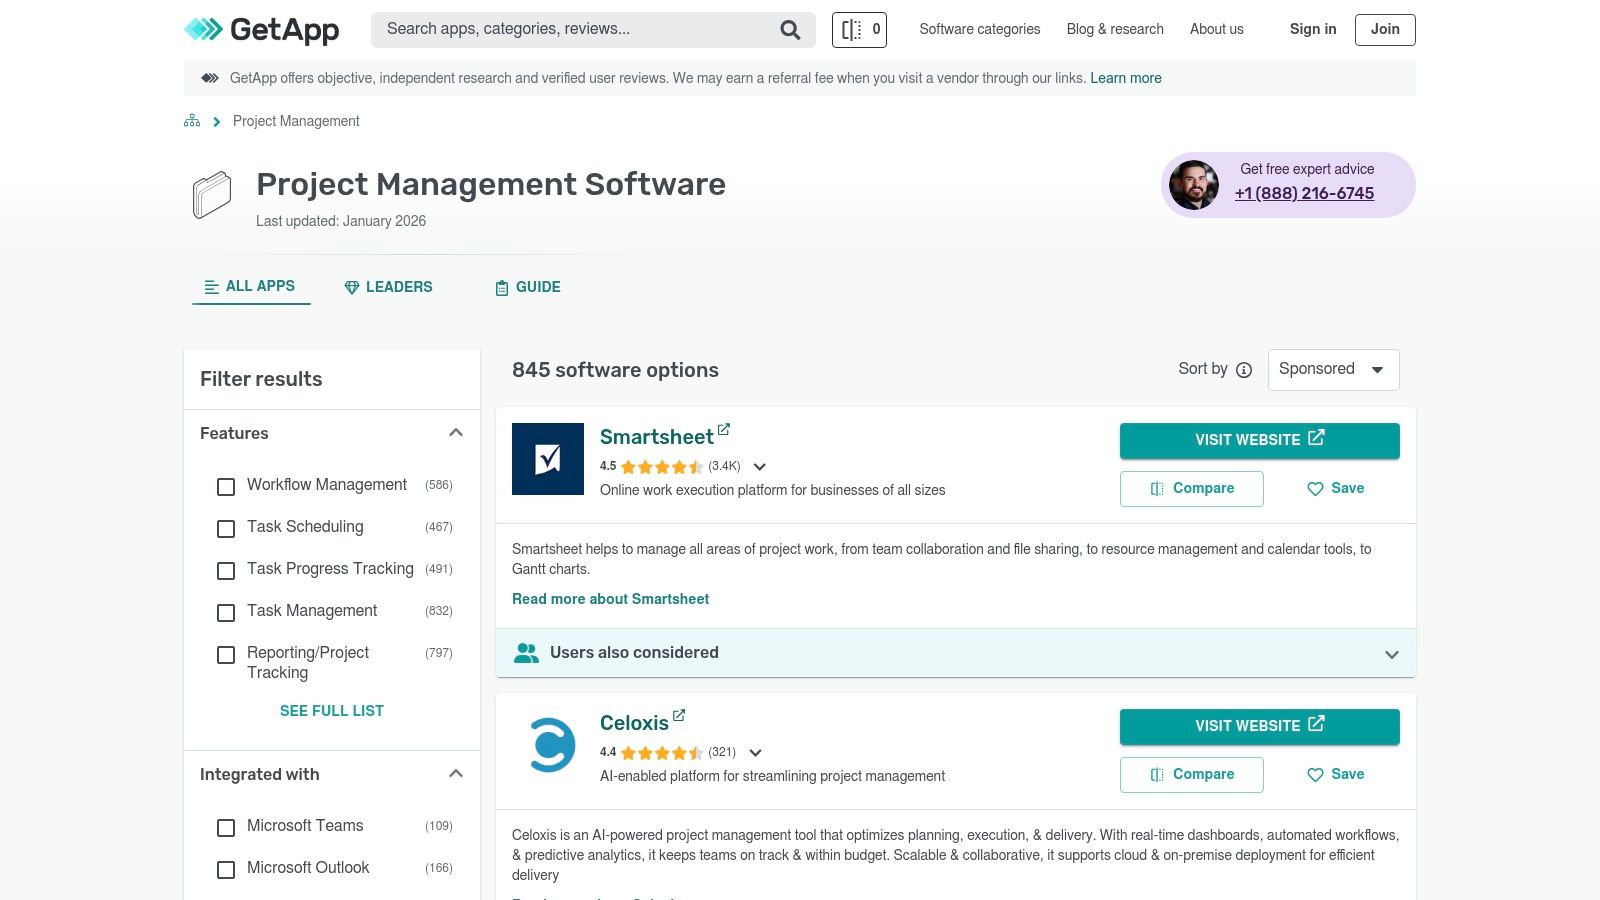Open the Sponsored sort dropdown

1333,369
